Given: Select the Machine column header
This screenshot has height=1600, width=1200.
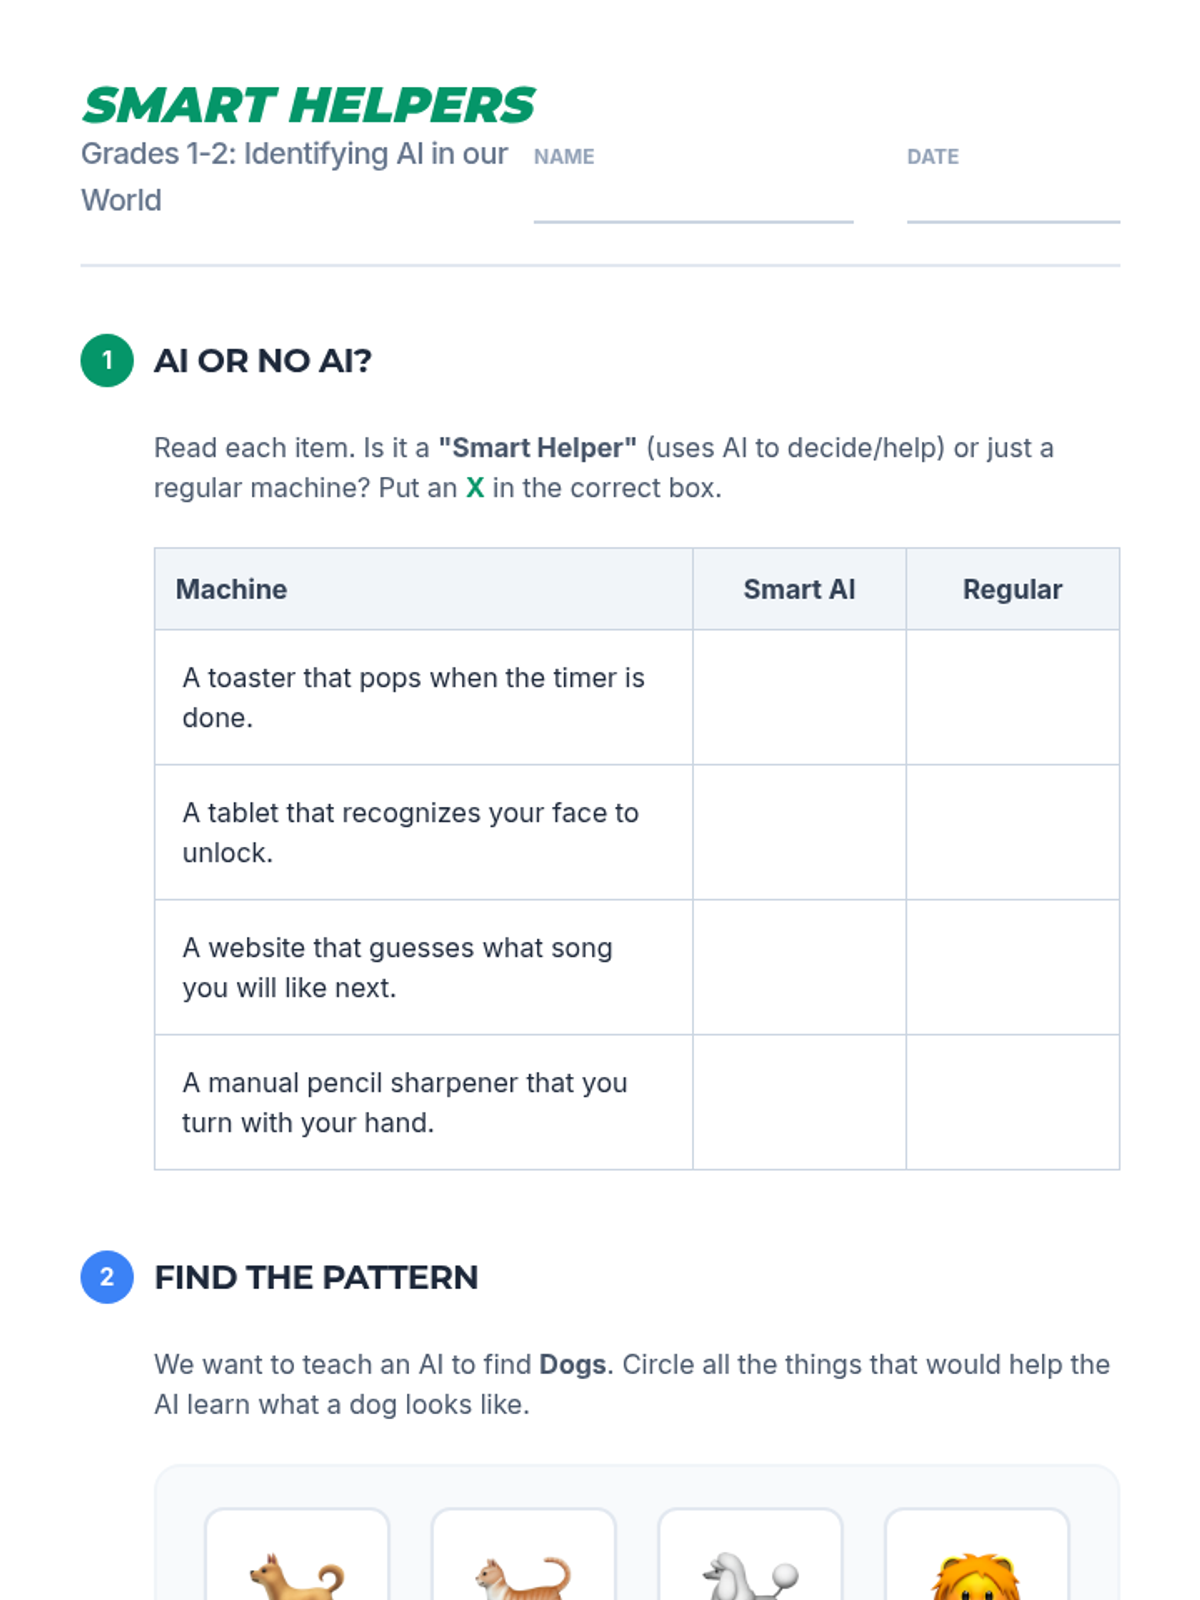Looking at the screenshot, I should [232, 589].
